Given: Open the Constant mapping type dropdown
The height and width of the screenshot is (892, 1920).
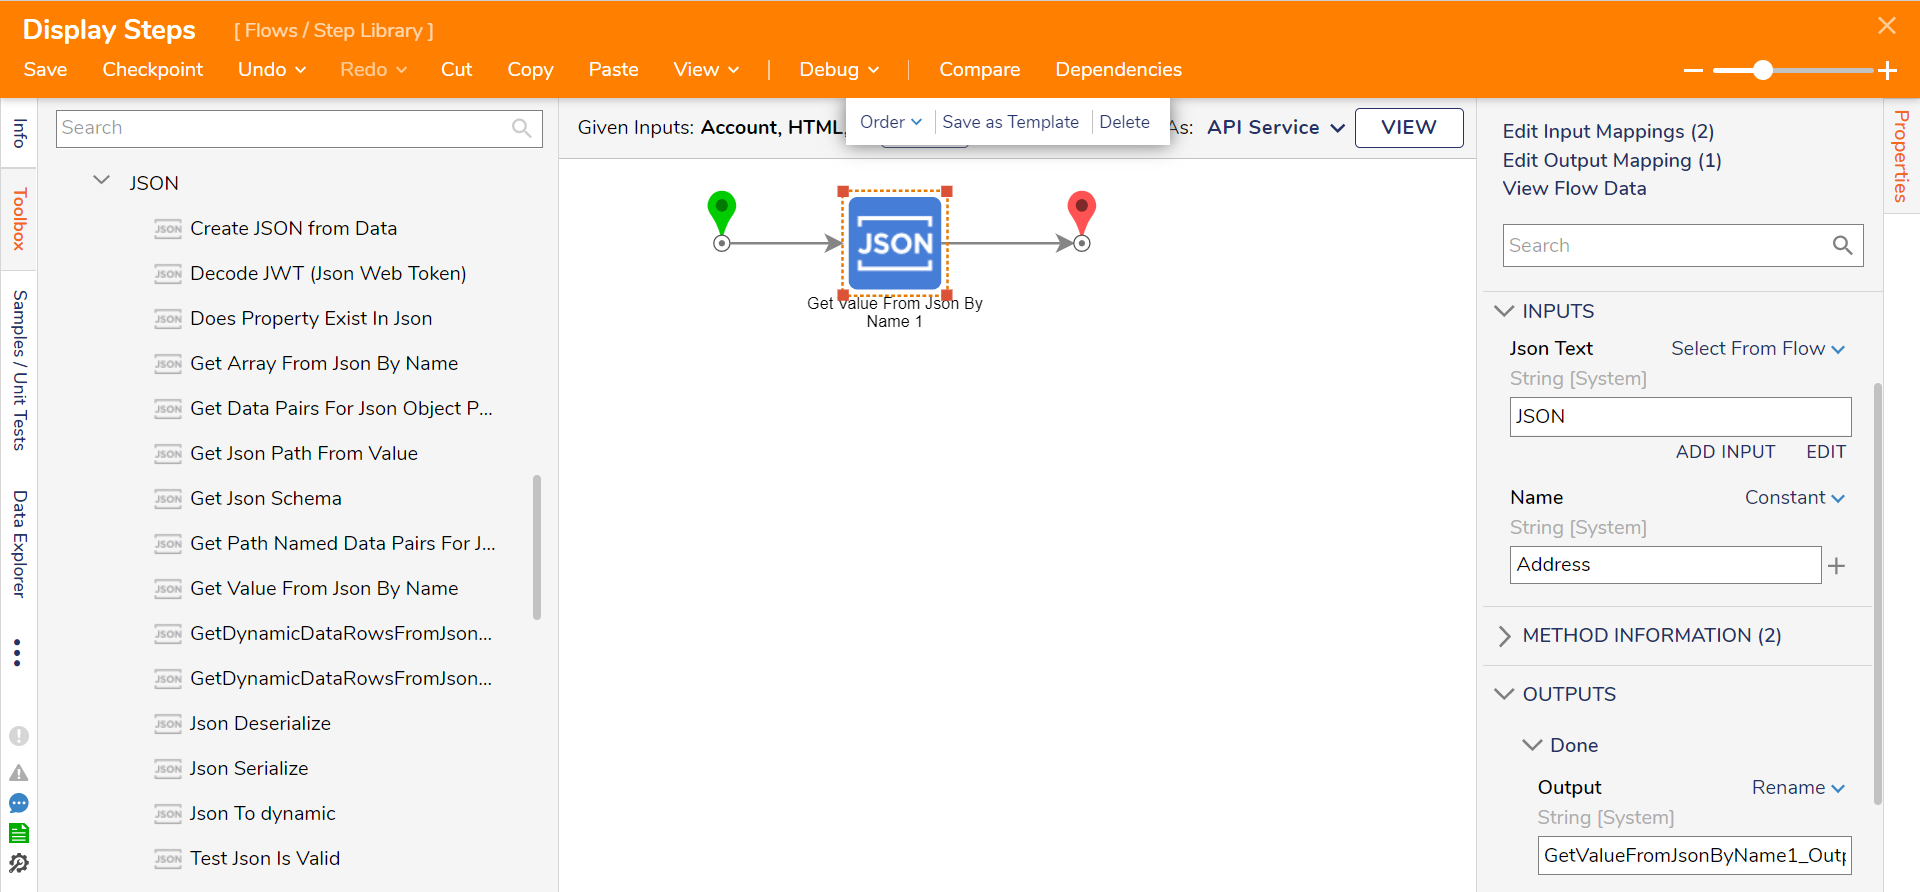Looking at the screenshot, I should pos(1795,498).
